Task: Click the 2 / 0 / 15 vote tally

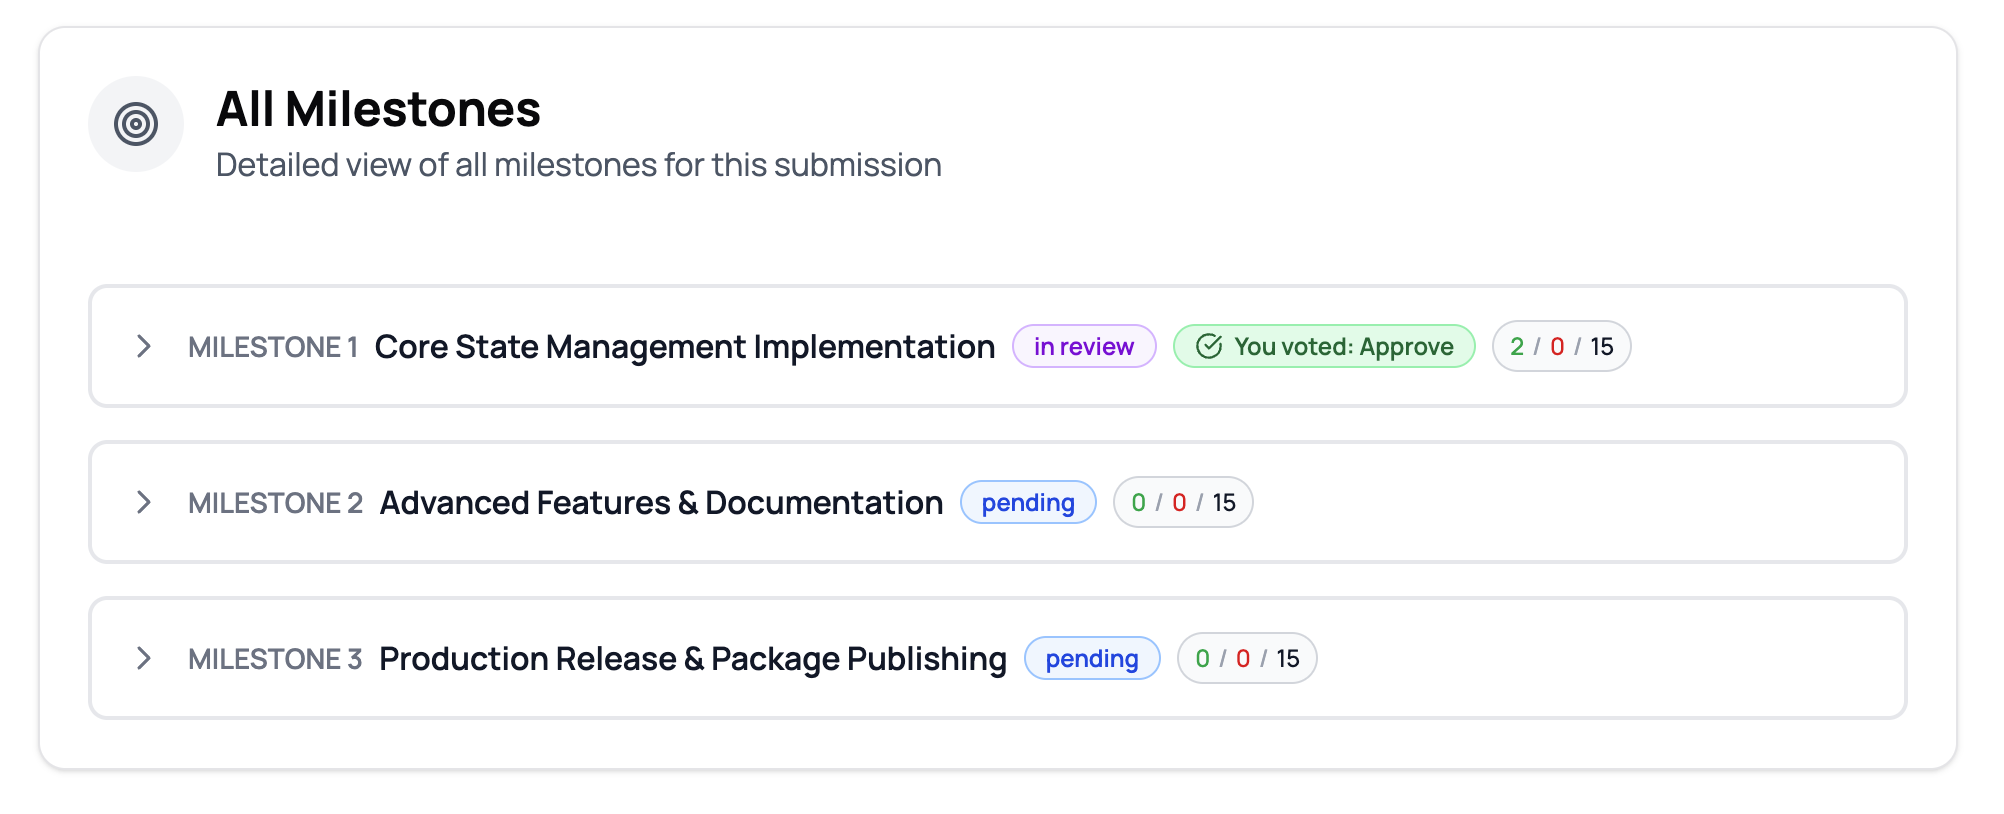Action: click(x=1561, y=346)
